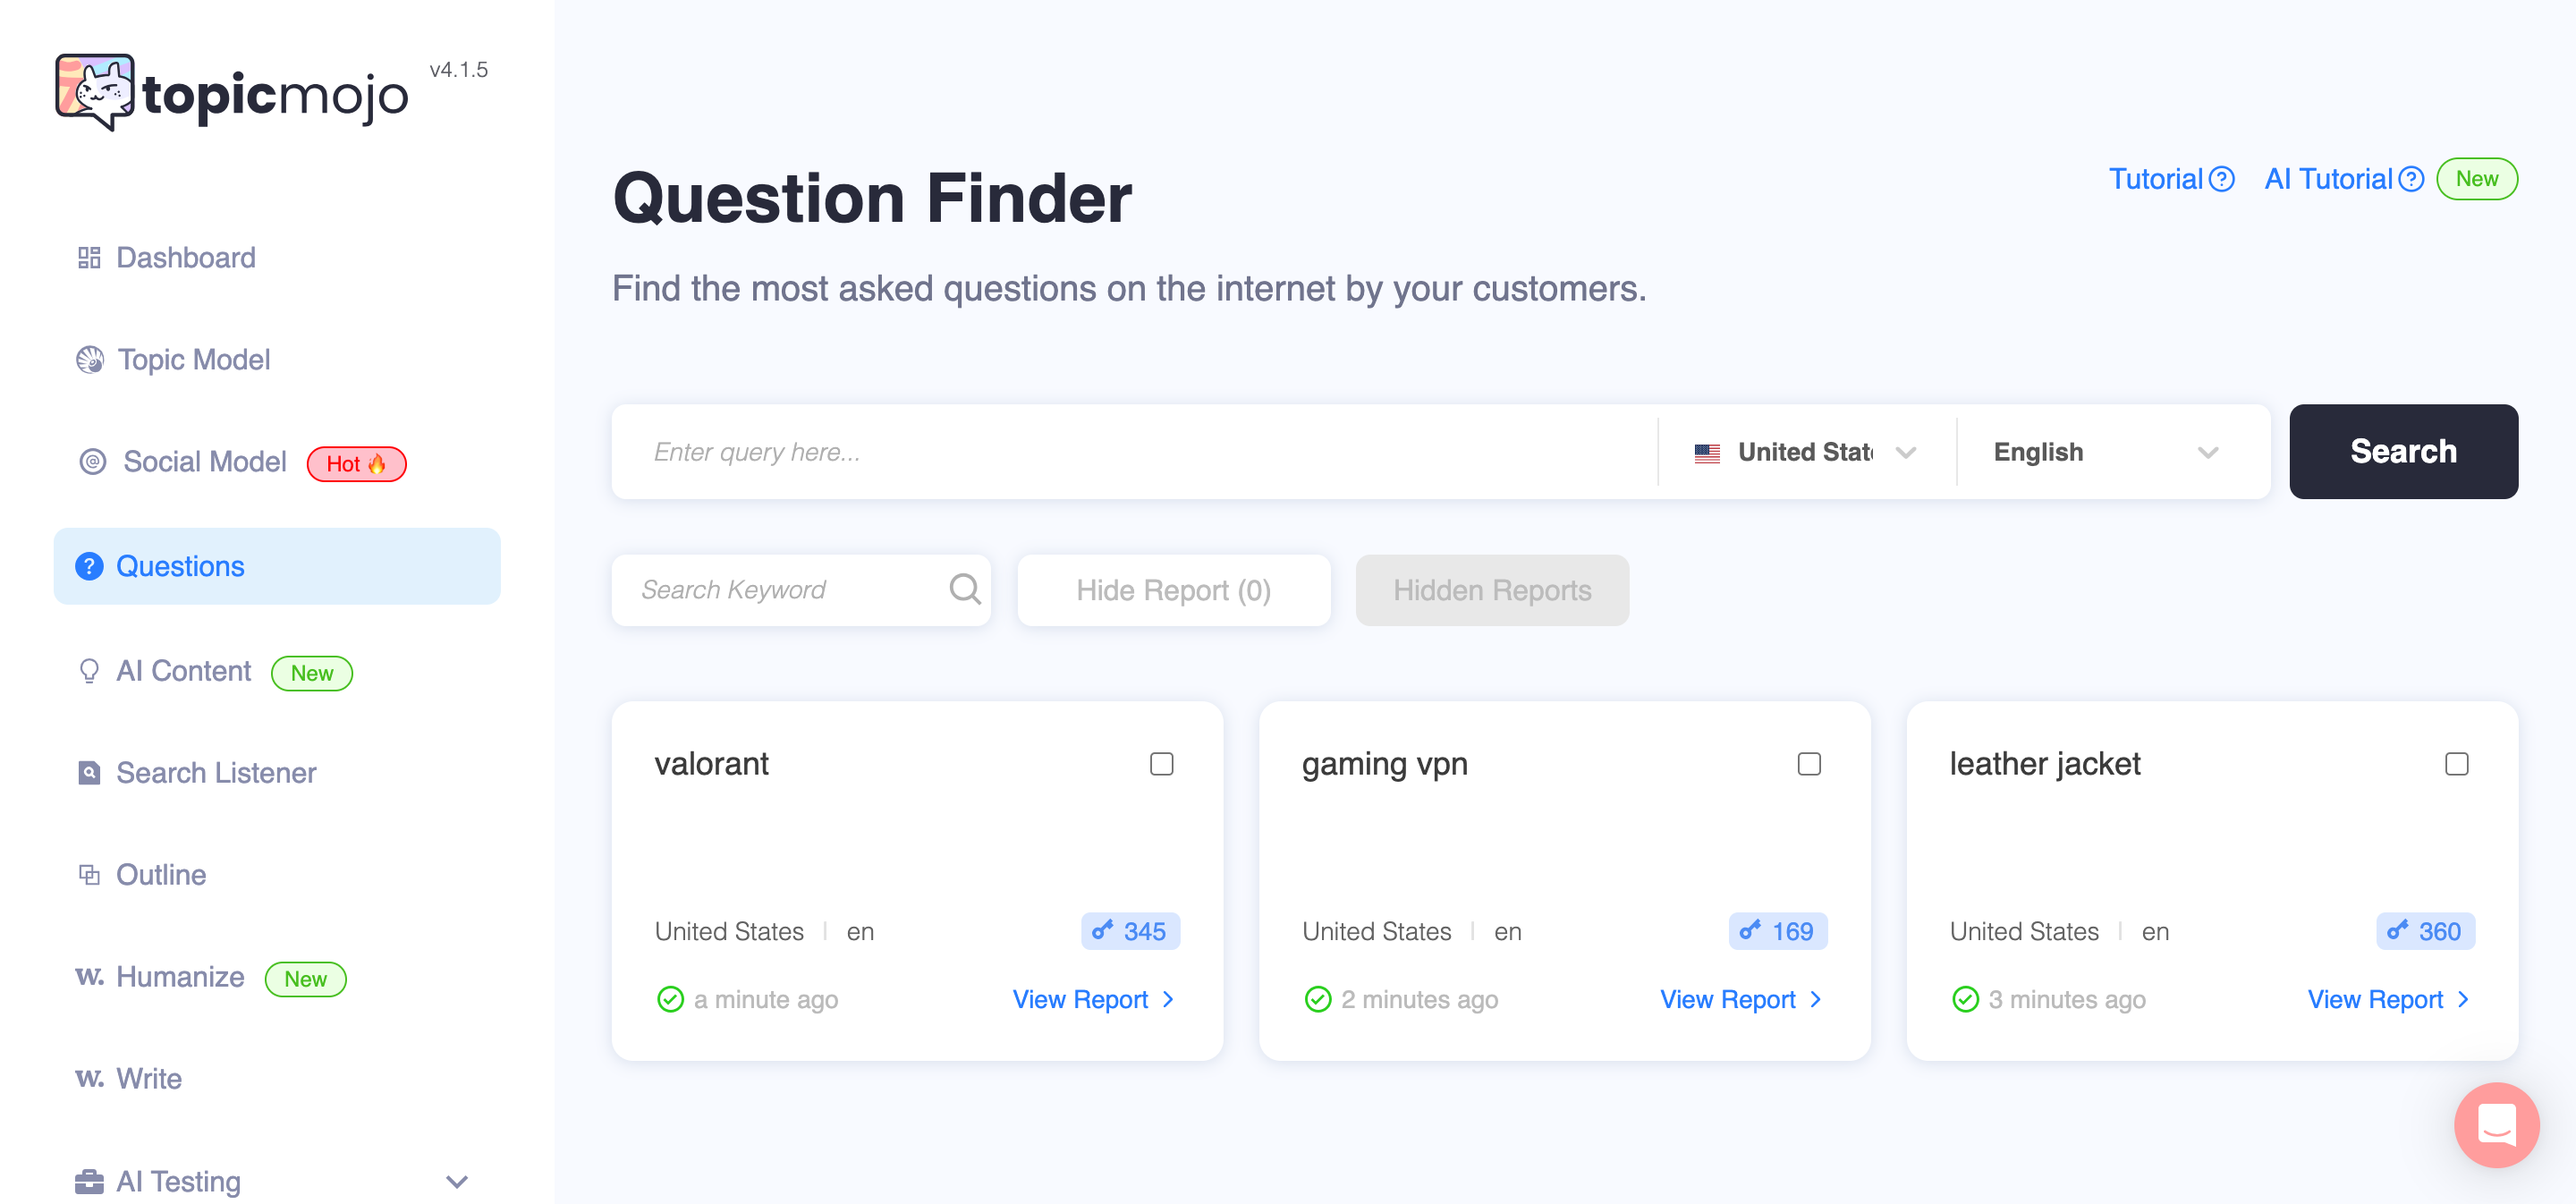The height and width of the screenshot is (1204, 2576).
Task: Click the Hidden Reports button
Action: 1491,590
